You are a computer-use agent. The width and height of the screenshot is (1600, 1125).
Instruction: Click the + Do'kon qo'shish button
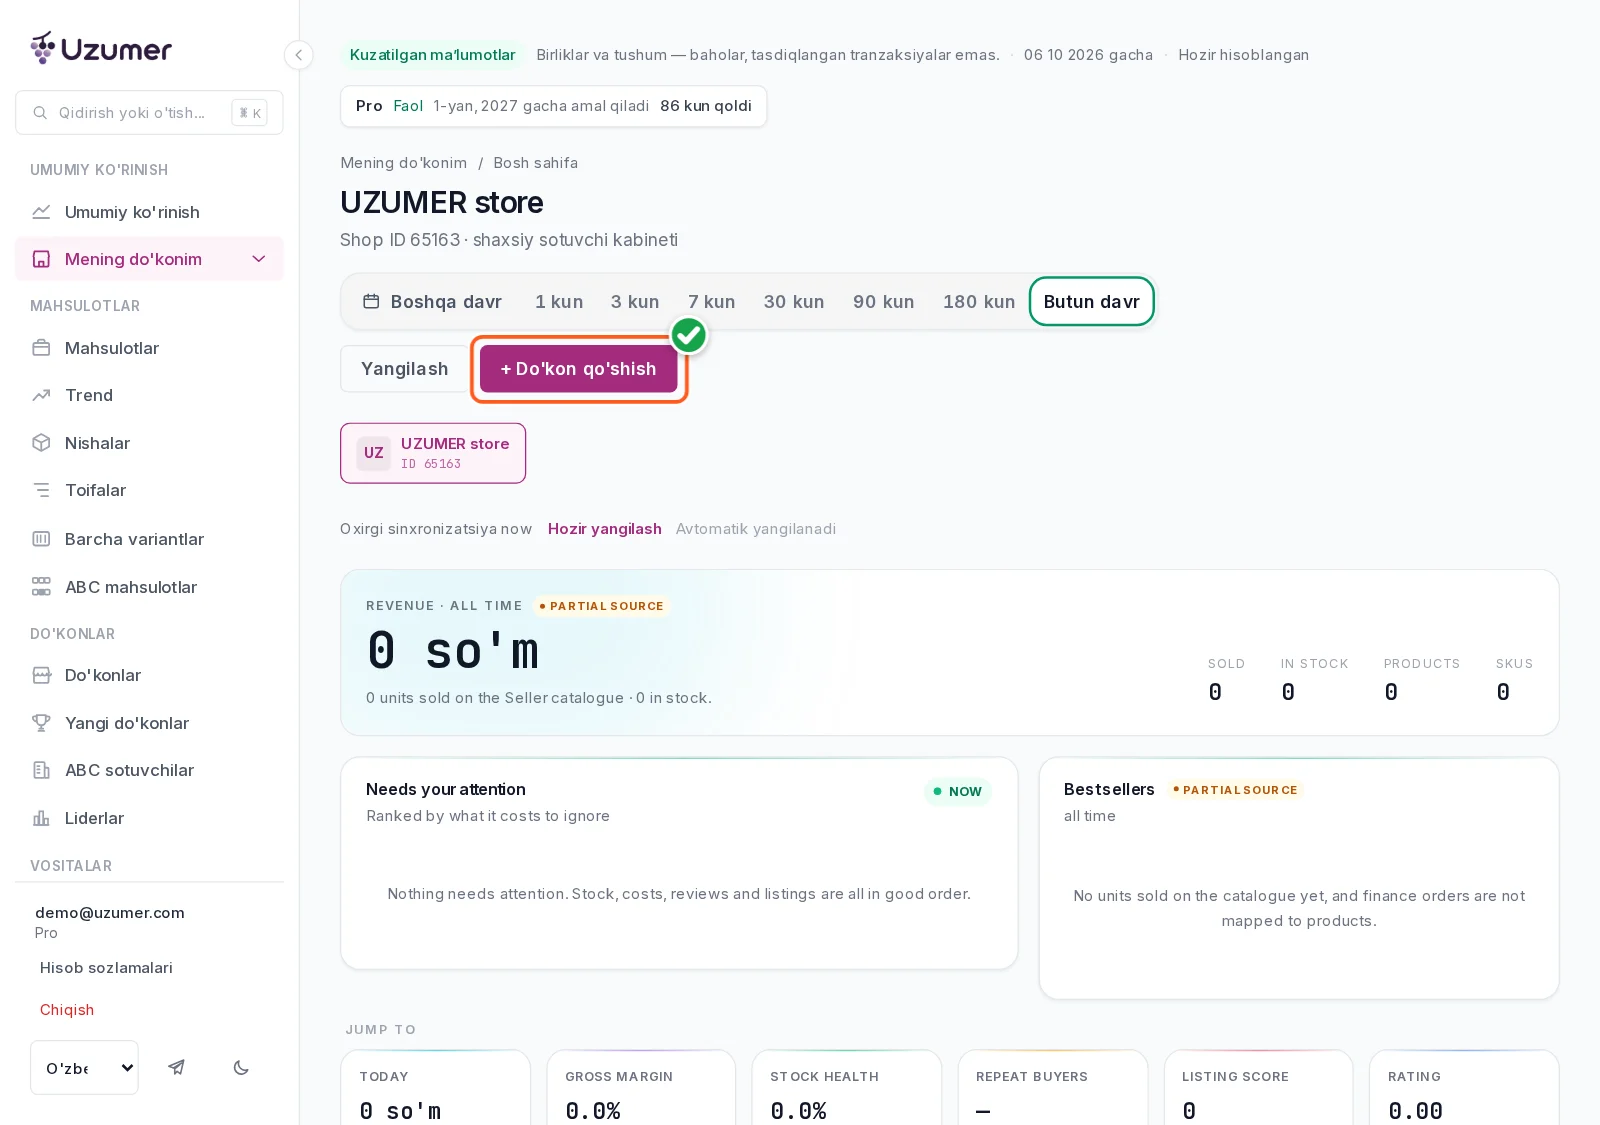pyautogui.click(x=579, y=369)
